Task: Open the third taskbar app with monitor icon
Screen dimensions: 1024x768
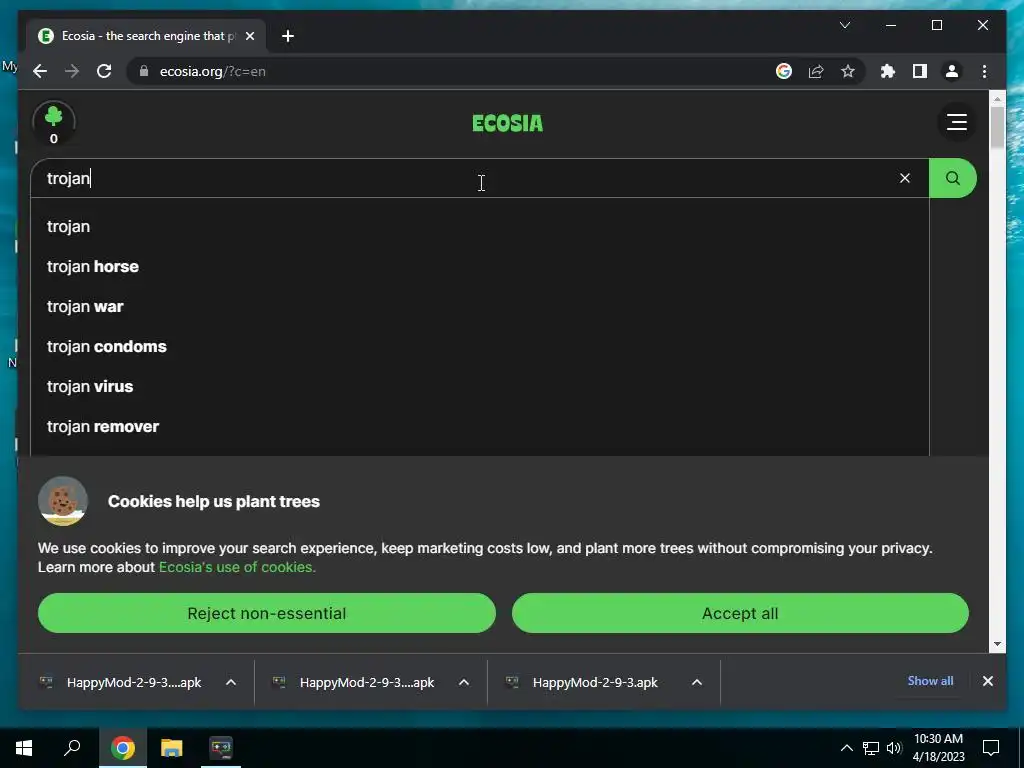Action: 221,747
